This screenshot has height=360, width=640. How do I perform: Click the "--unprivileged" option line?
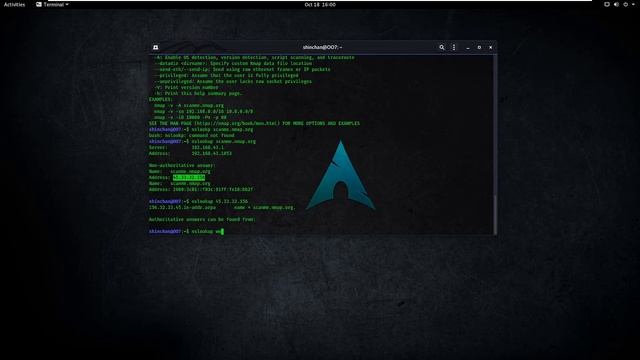pos(233,81)
